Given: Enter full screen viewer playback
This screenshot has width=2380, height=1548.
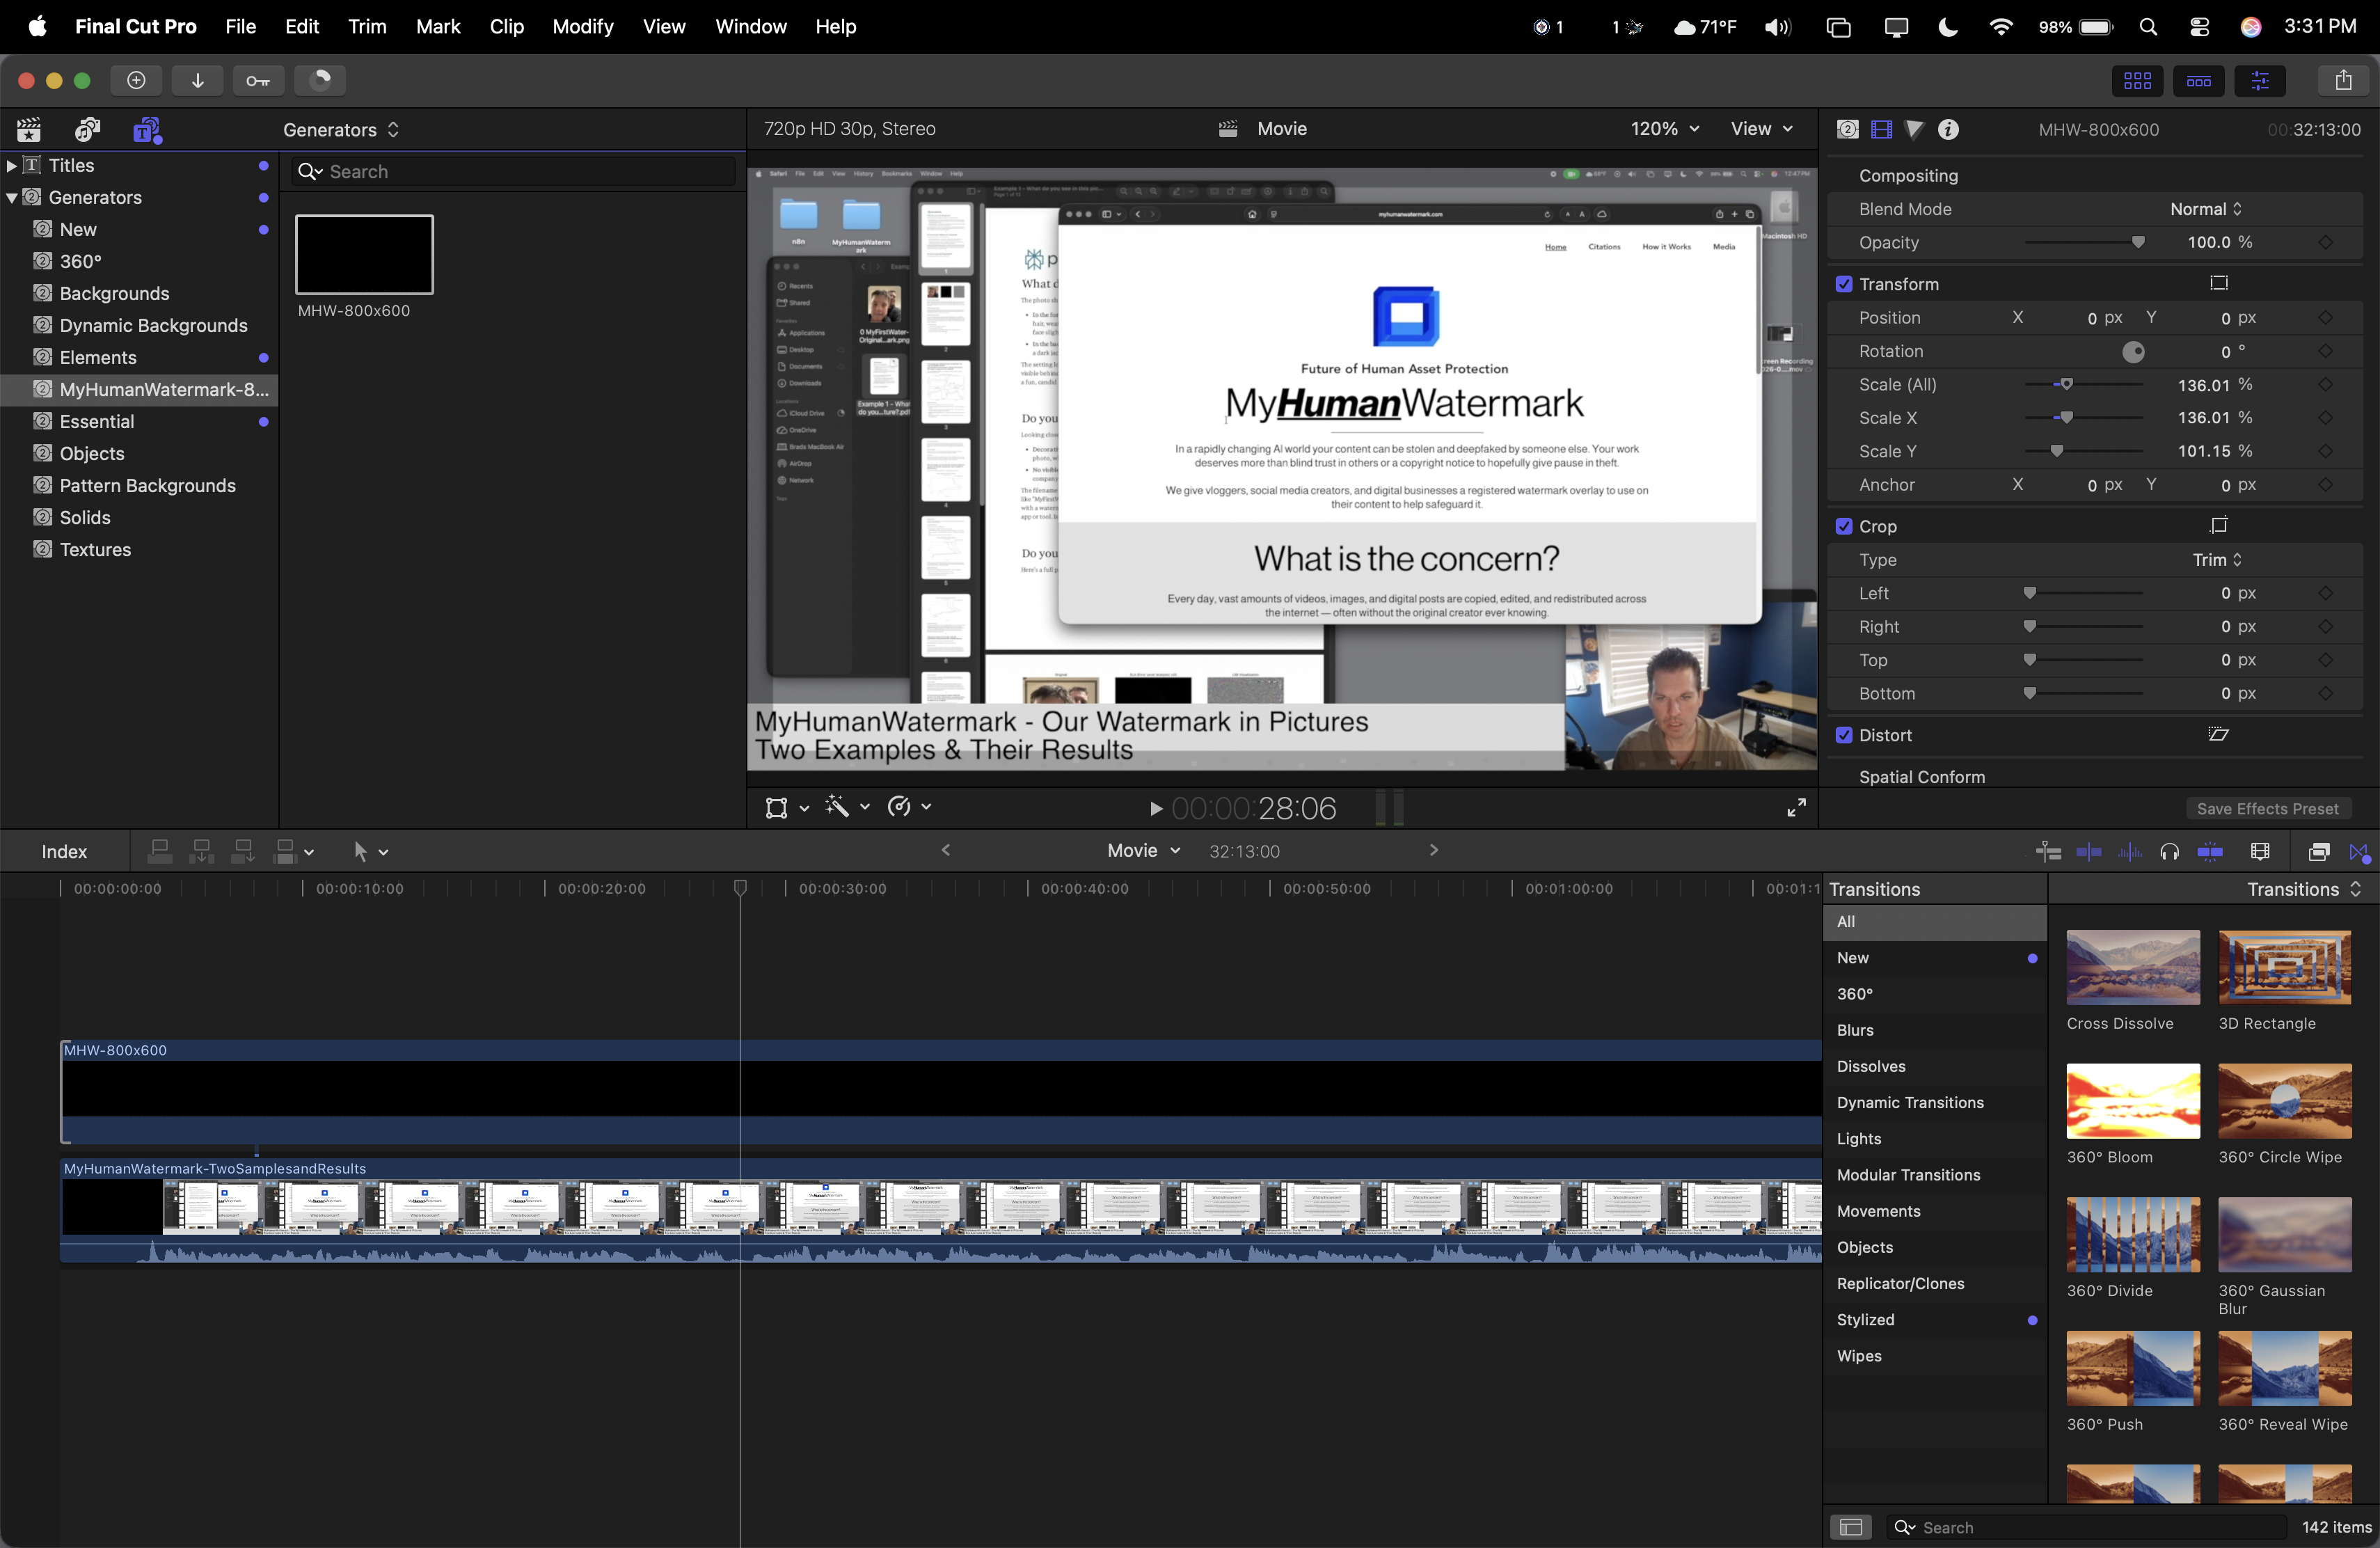Looking at the screenshot, I should (x=1796, y=807).
